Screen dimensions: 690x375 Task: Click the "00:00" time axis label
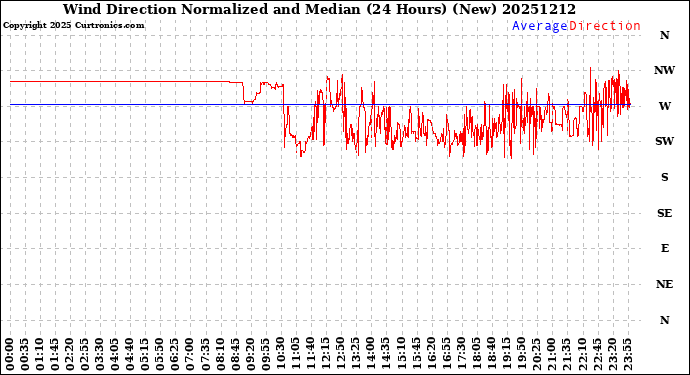click(x=10, y=354)
